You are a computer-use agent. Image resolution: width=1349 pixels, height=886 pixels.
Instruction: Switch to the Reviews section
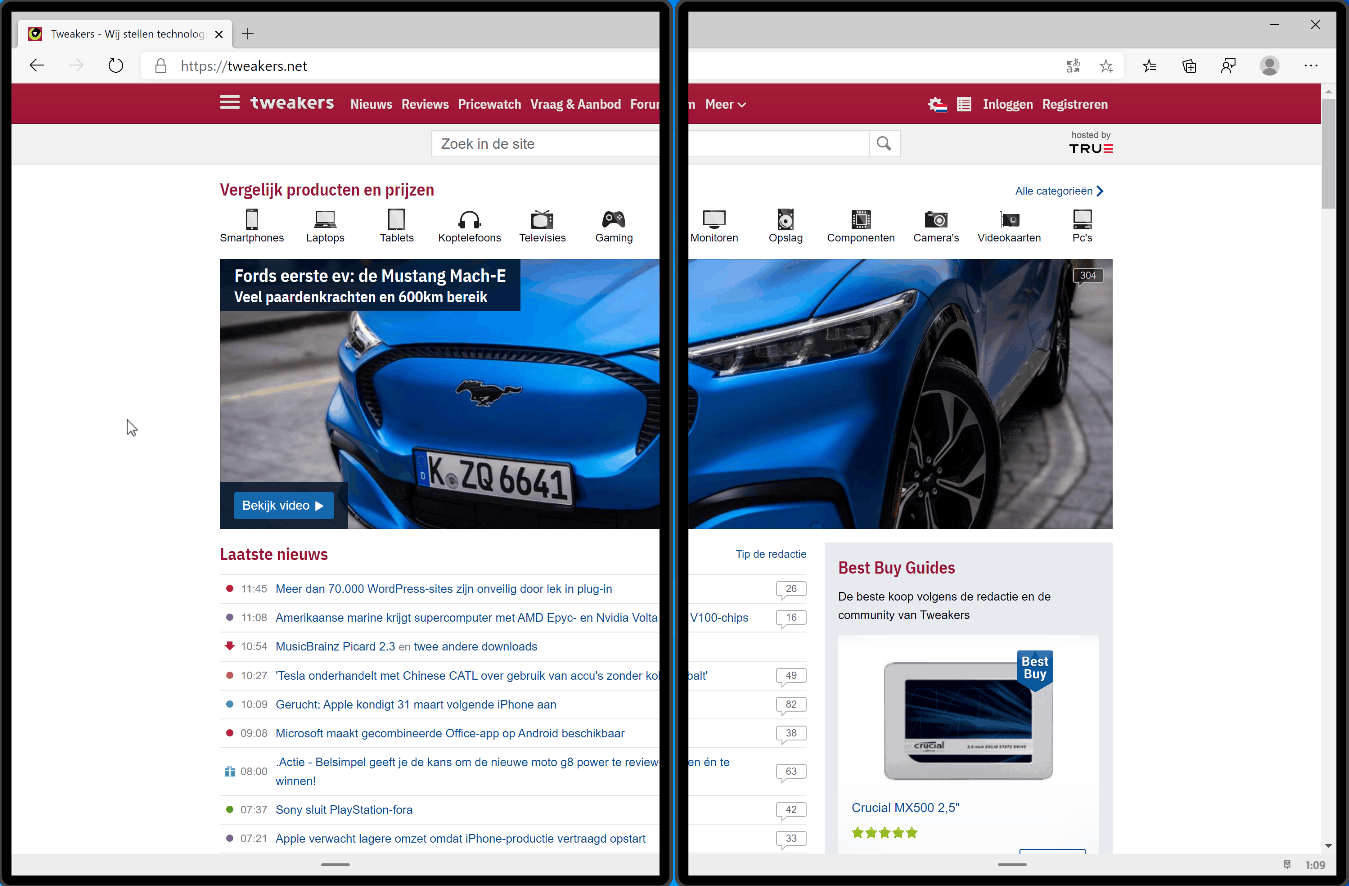pyautogui.click(x=425, y=103)
